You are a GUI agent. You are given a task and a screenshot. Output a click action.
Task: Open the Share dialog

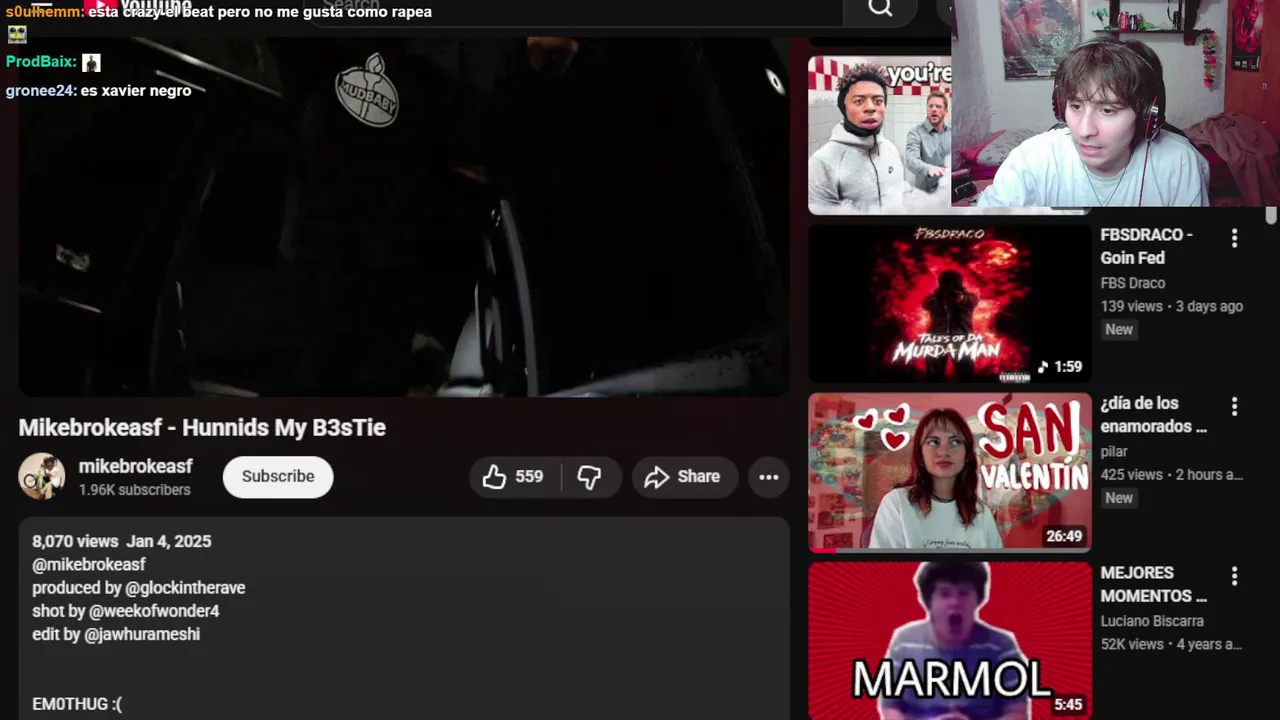point(683,477)
